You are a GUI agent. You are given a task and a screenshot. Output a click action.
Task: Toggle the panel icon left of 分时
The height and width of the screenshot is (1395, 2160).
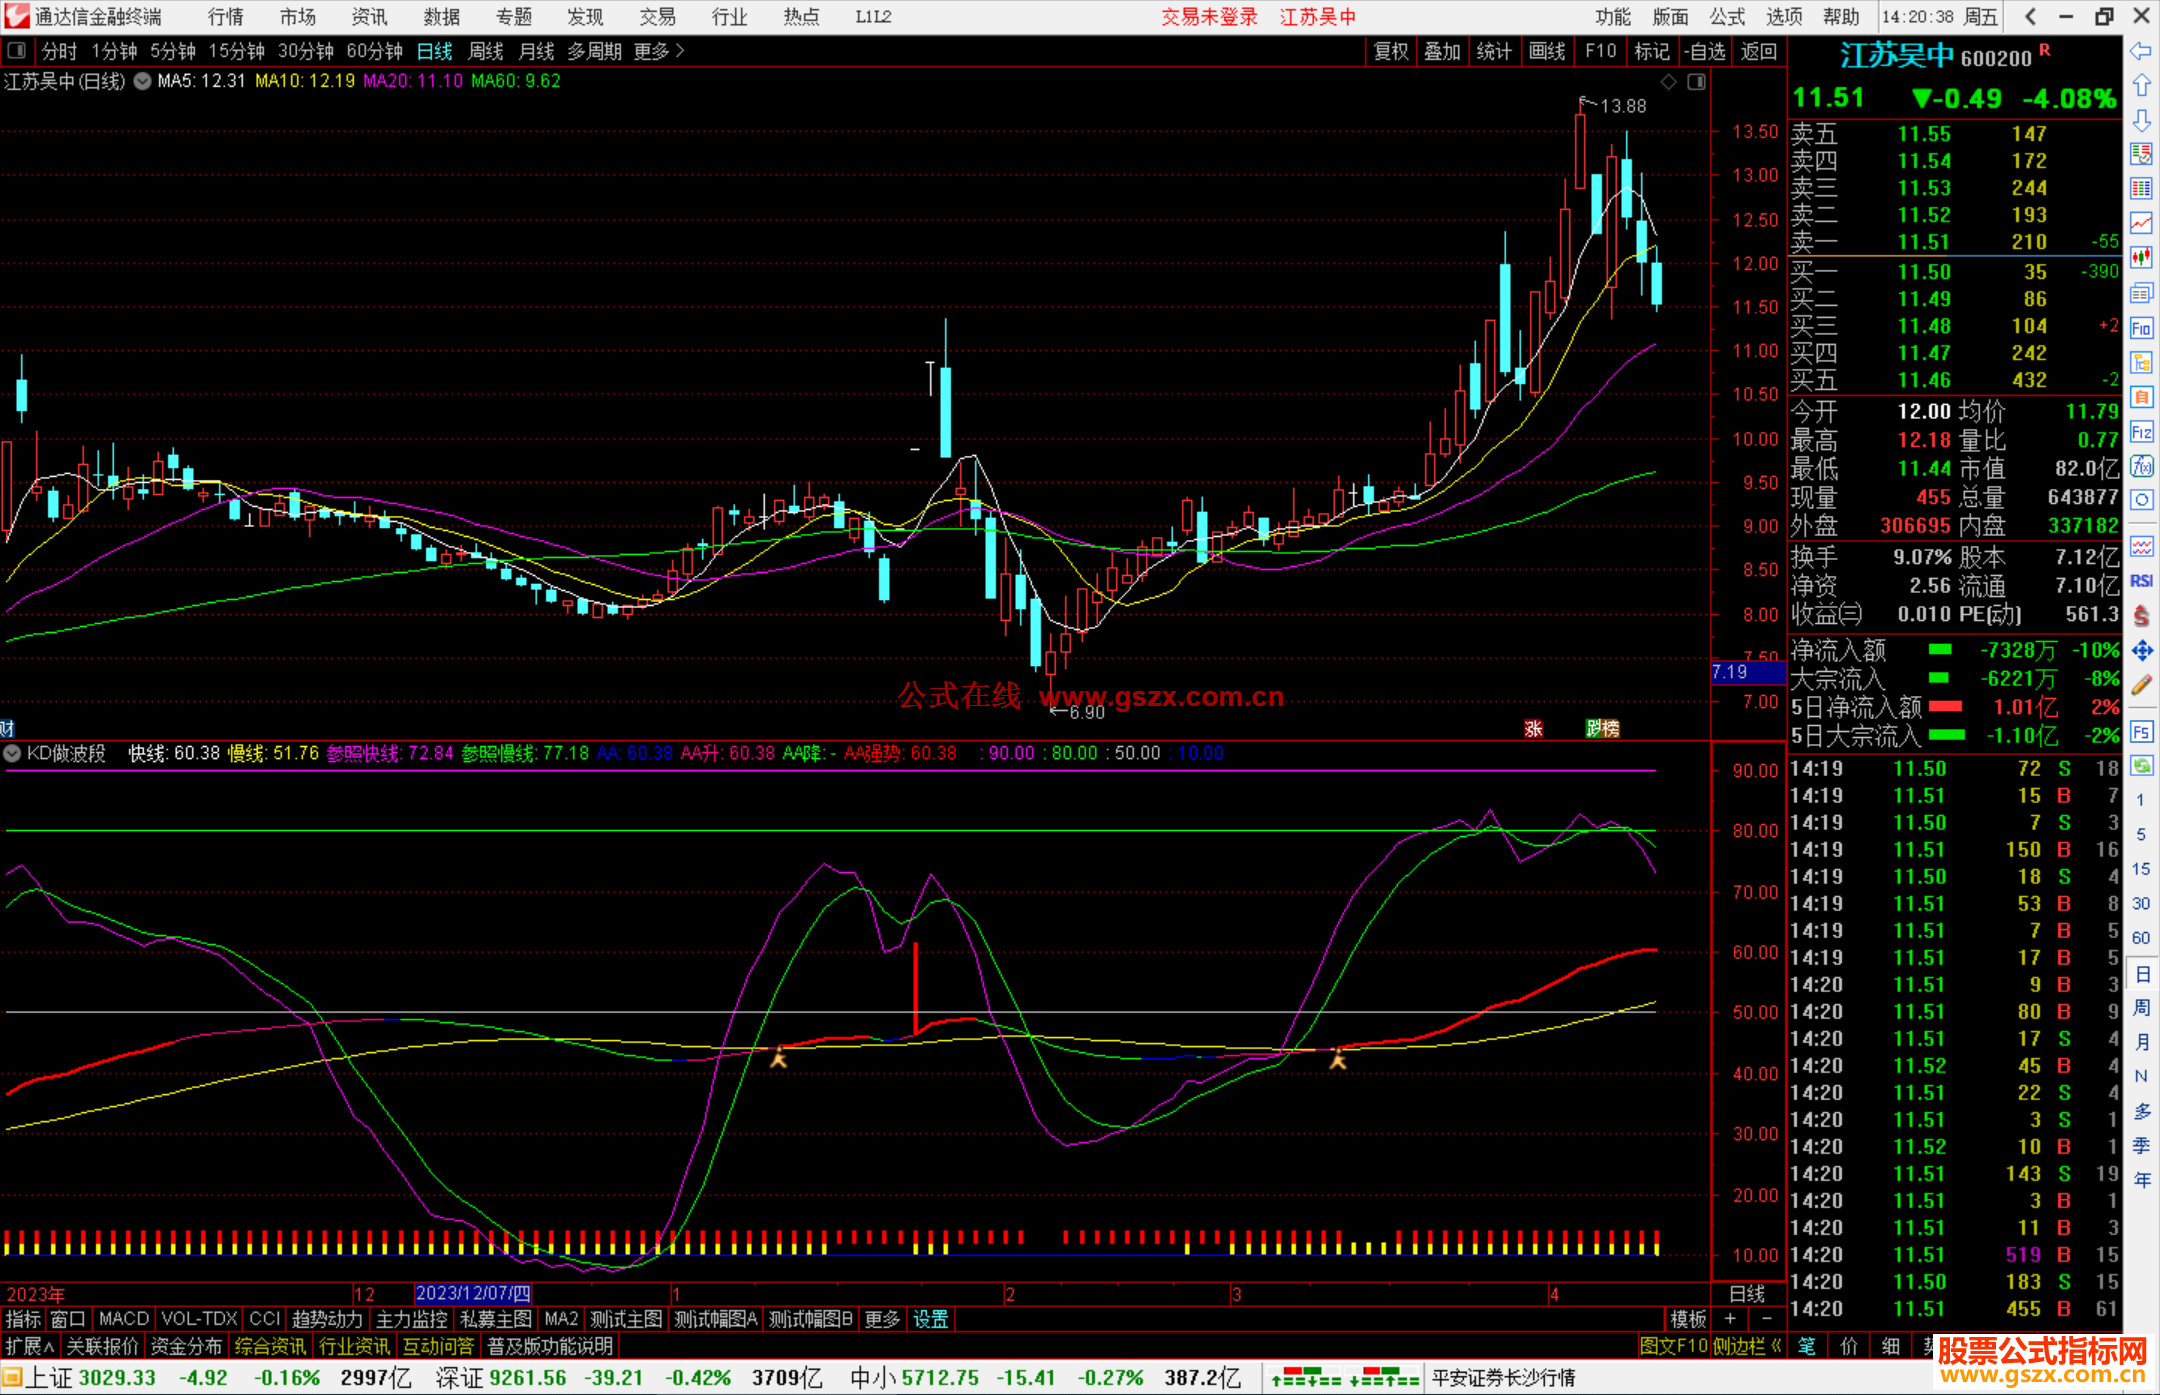pos(16,51)
